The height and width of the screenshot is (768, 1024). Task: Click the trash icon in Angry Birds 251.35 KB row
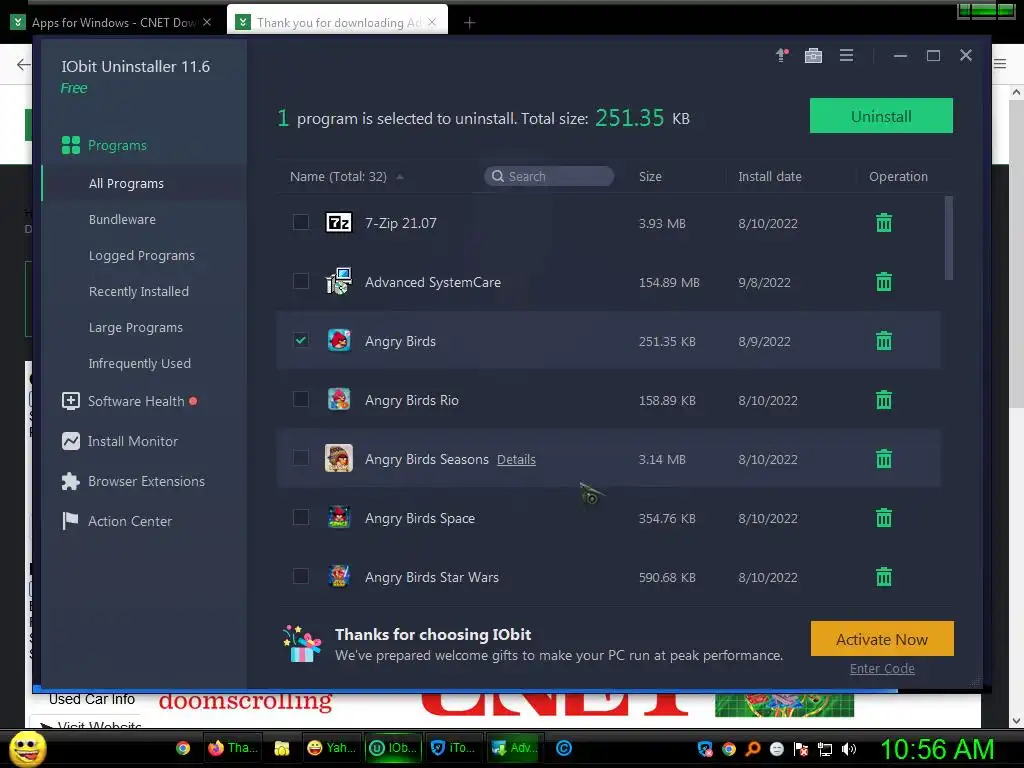coord(884,340)
